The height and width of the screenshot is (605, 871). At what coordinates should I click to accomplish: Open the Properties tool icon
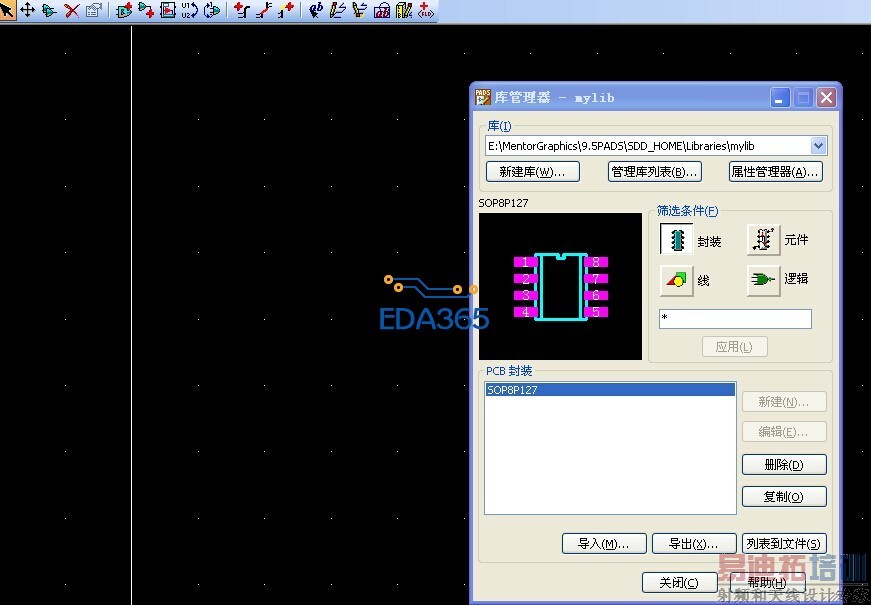point(93,10)
